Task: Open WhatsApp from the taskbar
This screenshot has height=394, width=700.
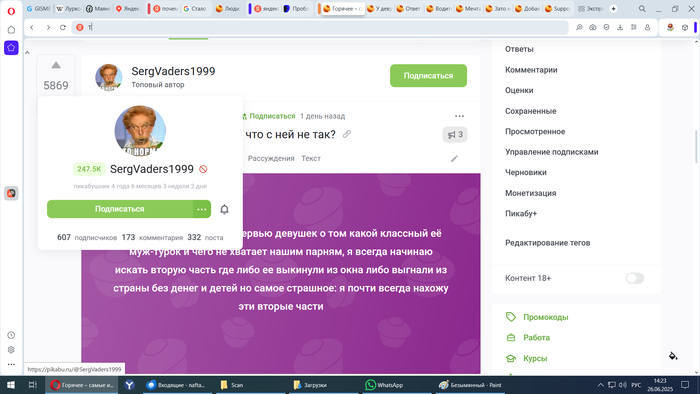Action: 384,385
